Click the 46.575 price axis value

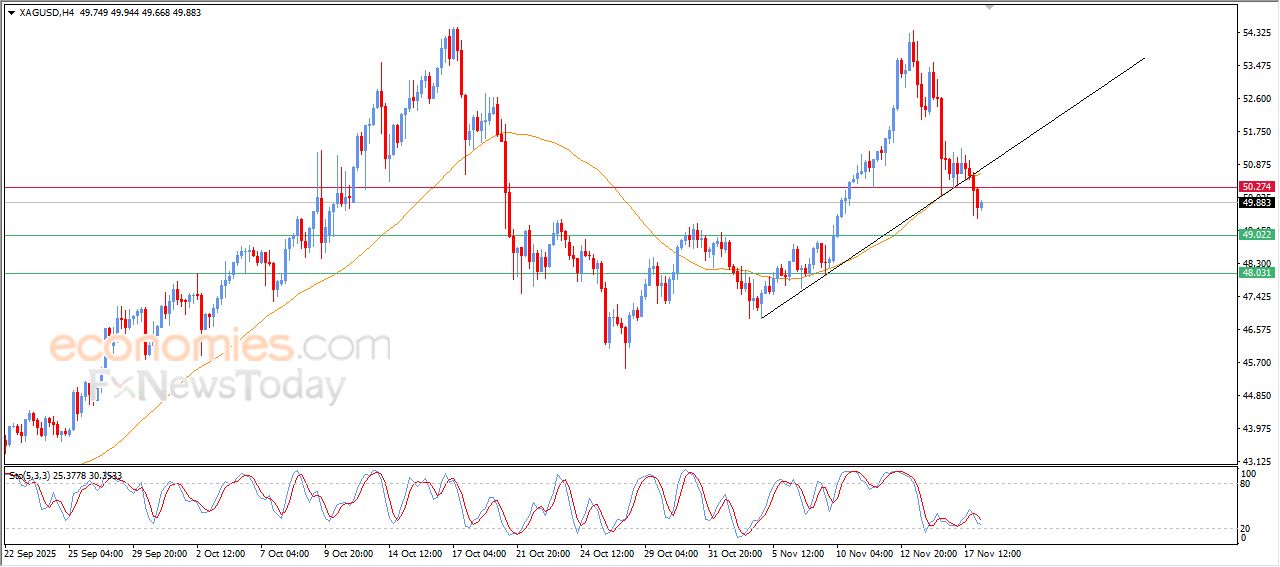click(1256, 329)
